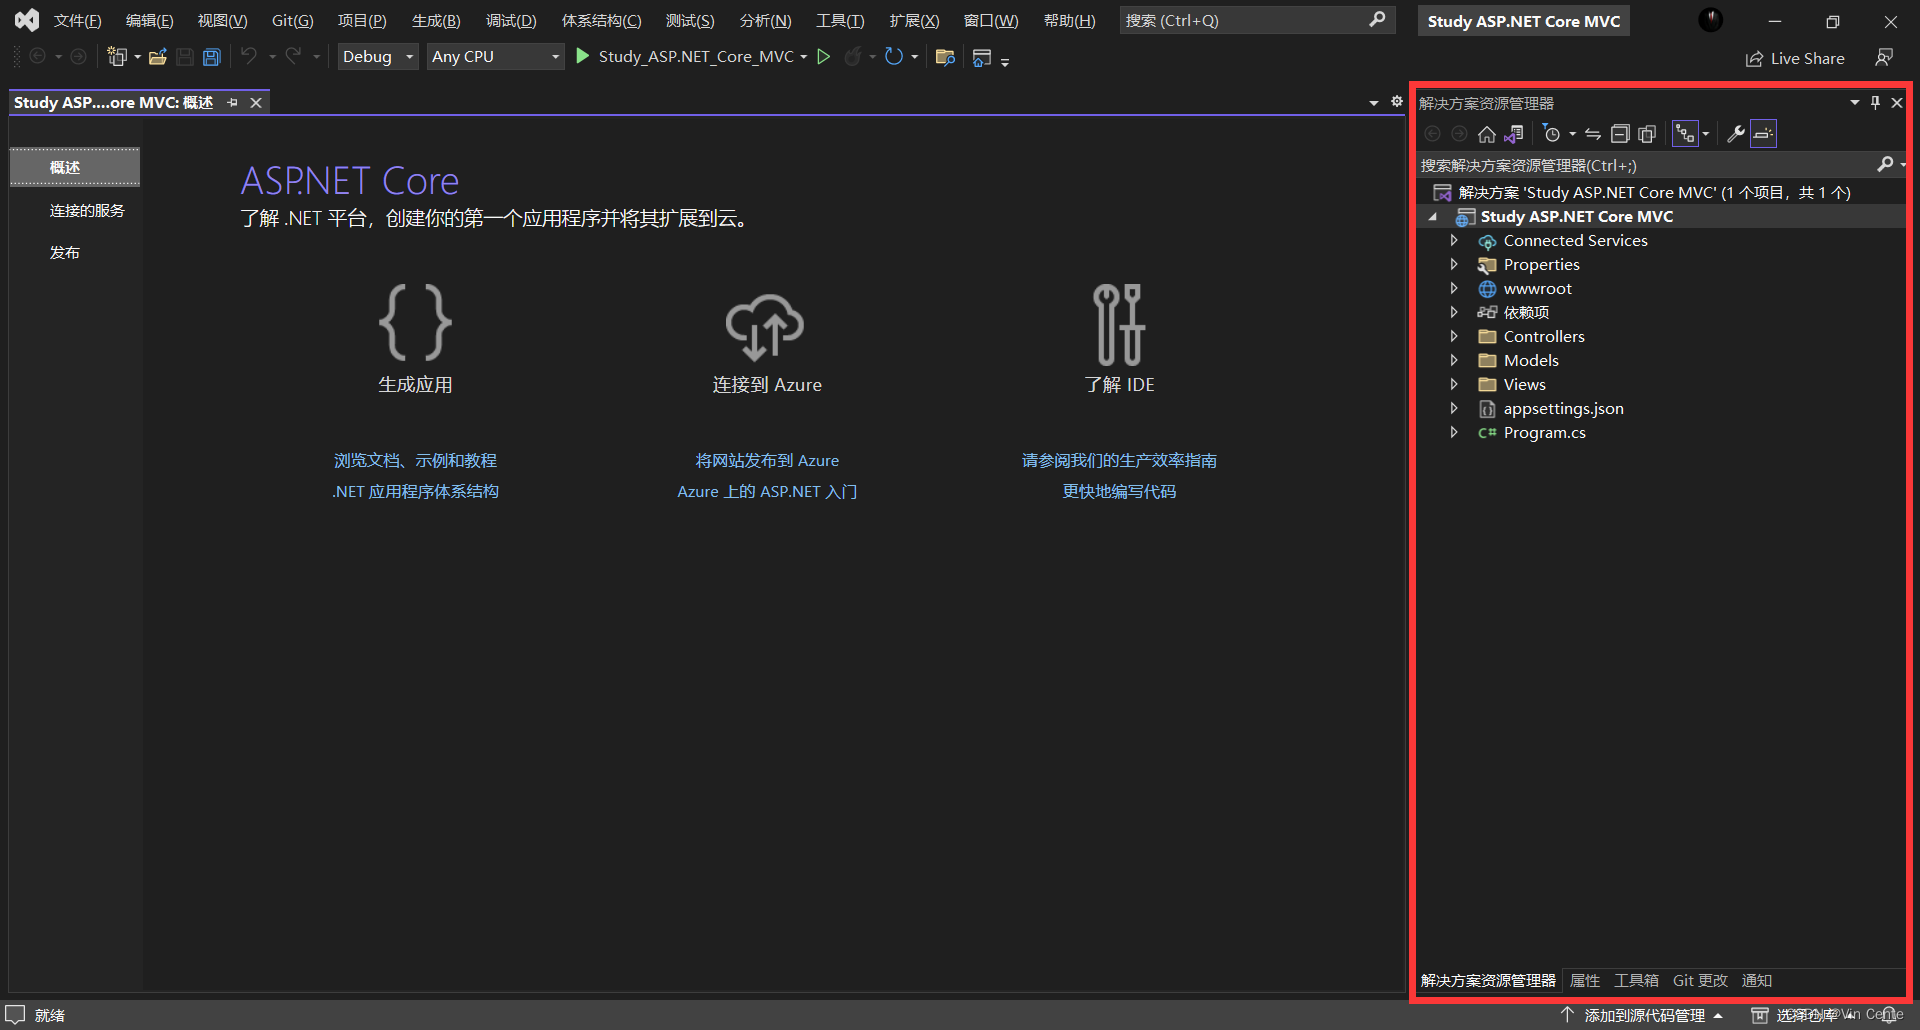Close the 概述 document tab

[256, 103]
